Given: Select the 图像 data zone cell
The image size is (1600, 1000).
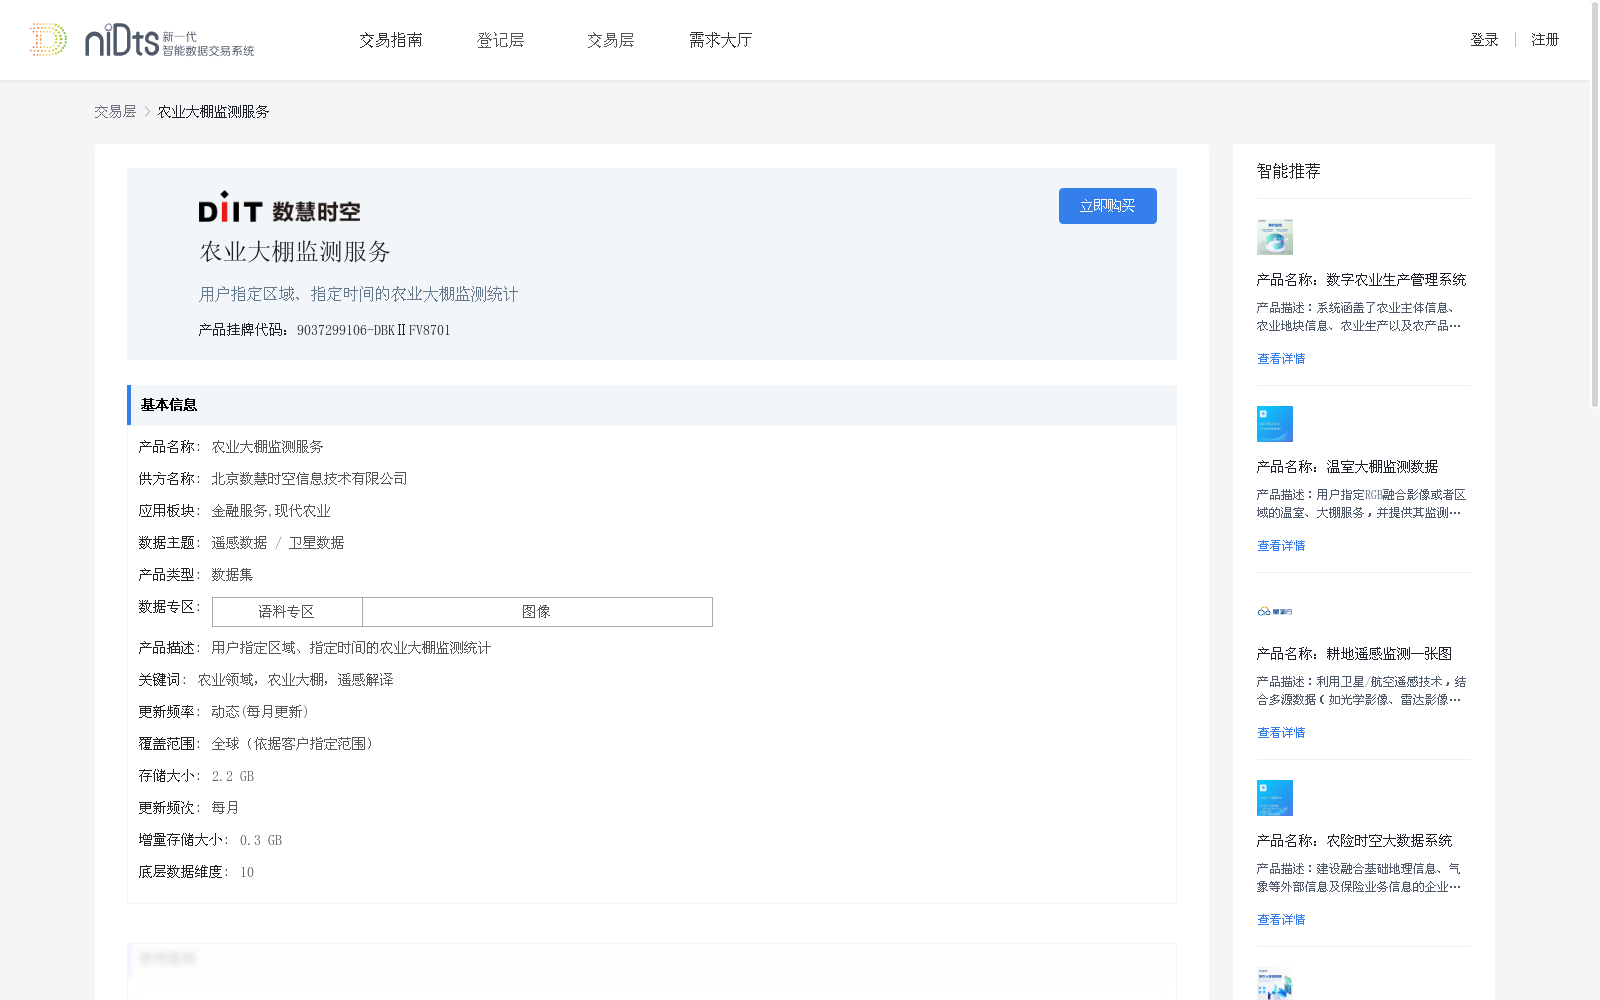Looking at the screenshot, I should (537, 612).
